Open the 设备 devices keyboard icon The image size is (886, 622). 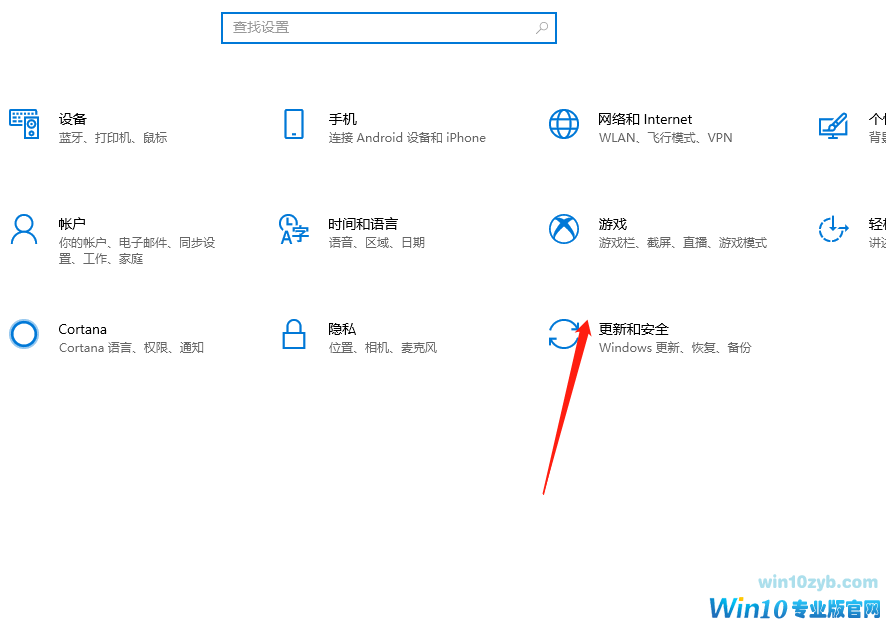[x=24, y=124]
